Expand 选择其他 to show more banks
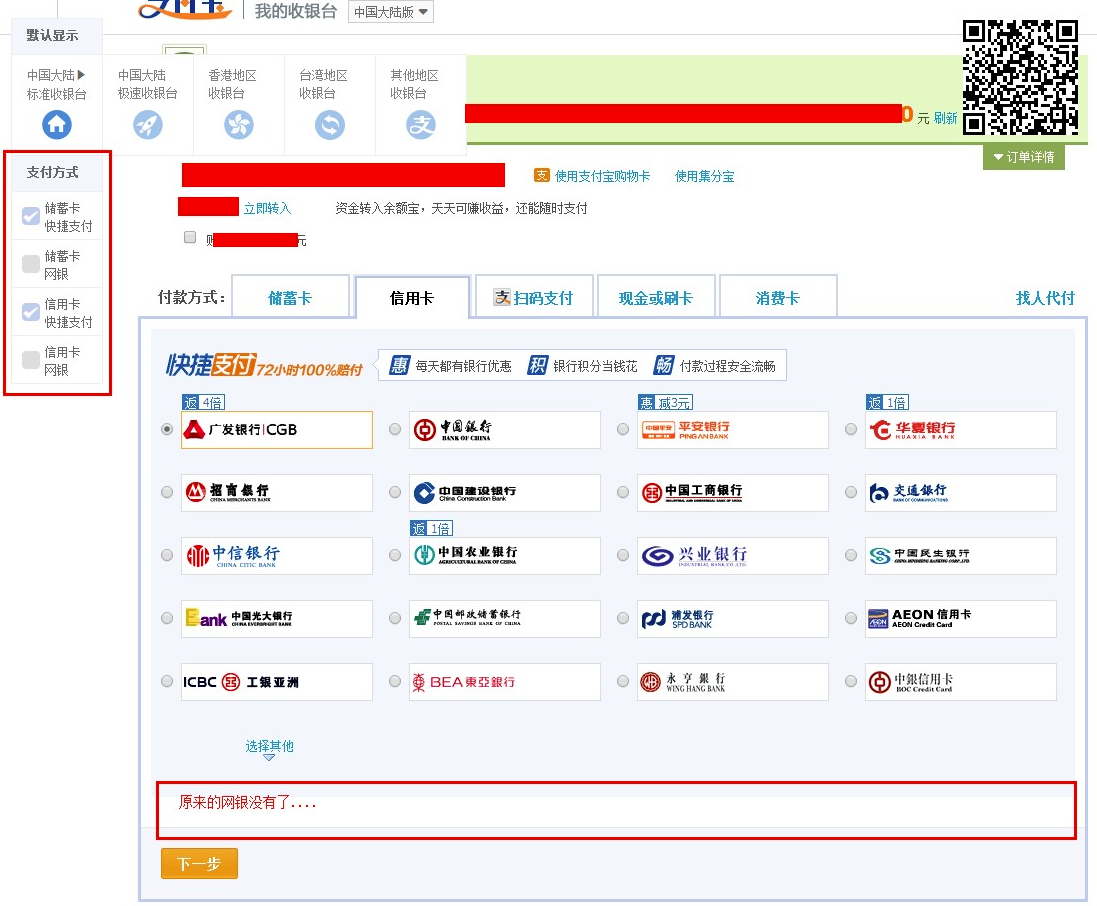This screenshot has width=1097, height=906. [x=269, y=748]
